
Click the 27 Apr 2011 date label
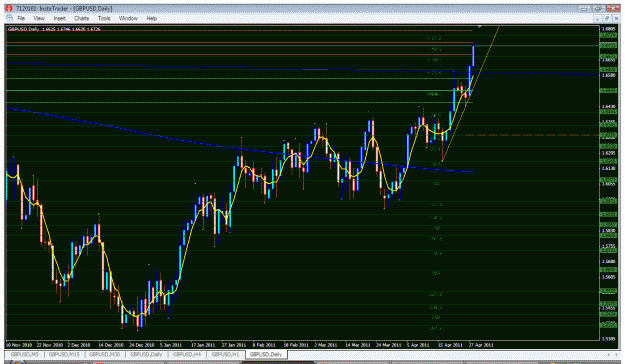click(481, 345)
